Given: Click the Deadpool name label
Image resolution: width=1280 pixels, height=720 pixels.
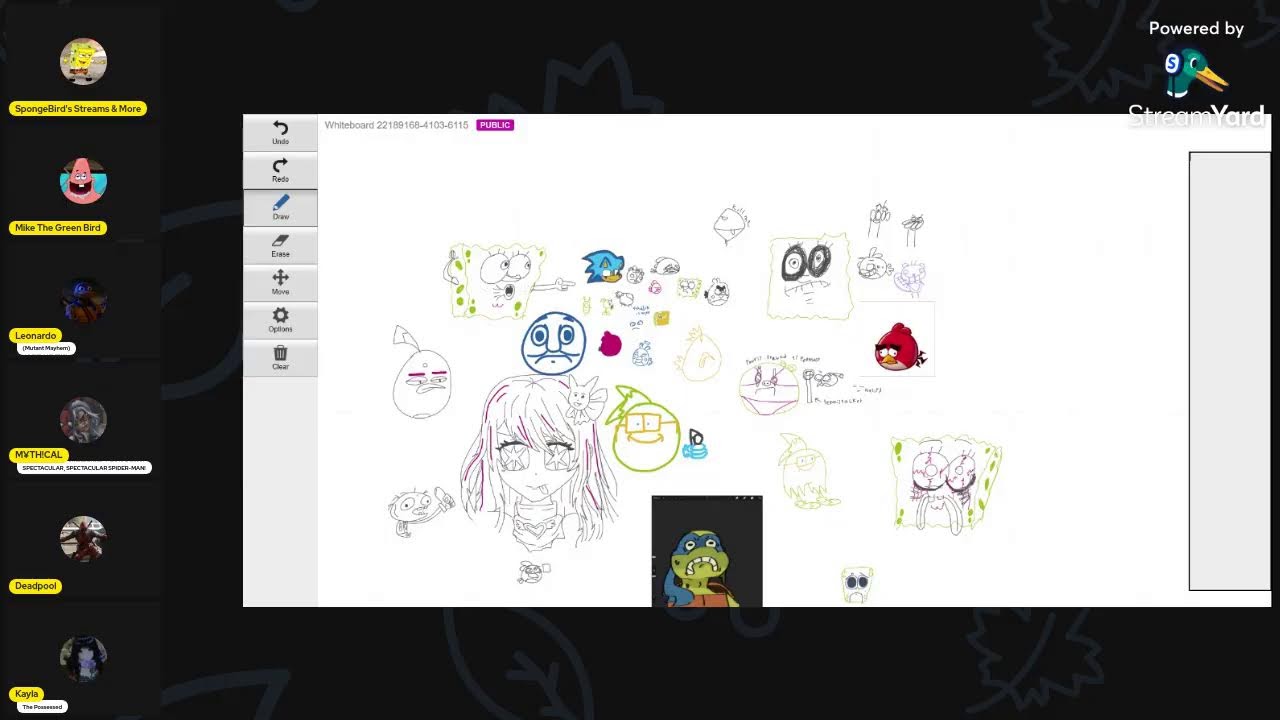Looking at the screenshot, I should tap(35, 586).
